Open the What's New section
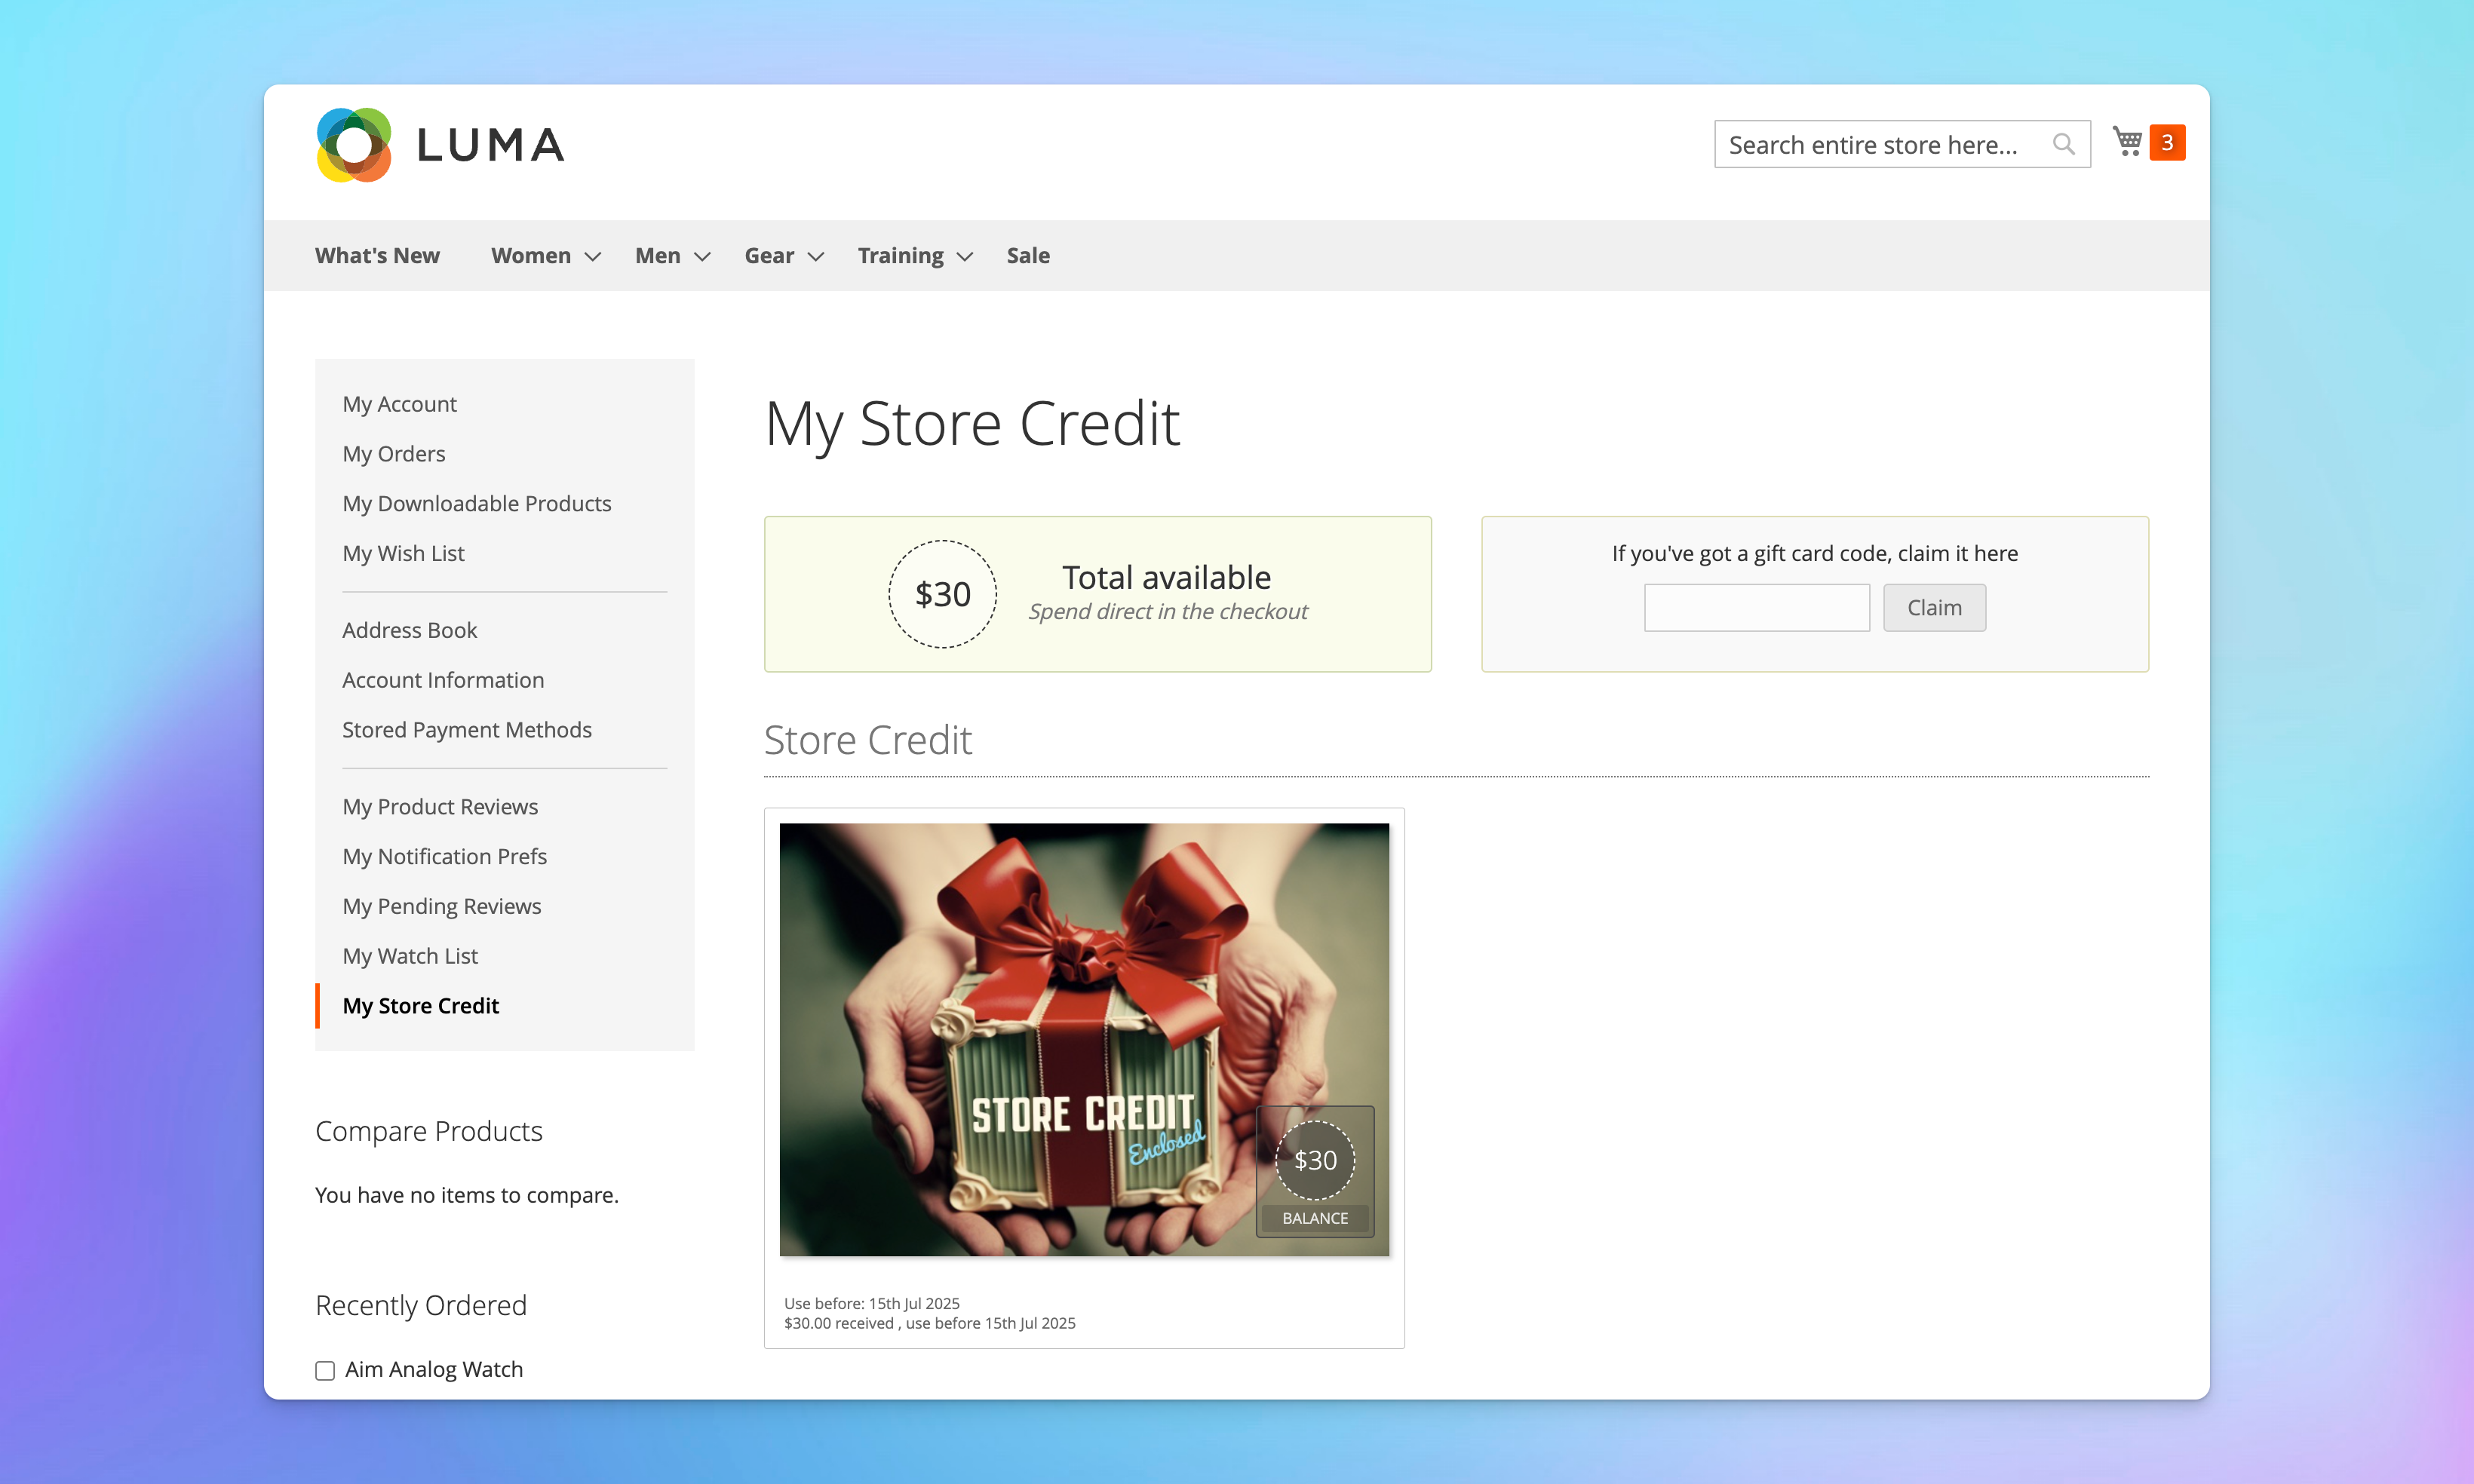 coord(378,254)
